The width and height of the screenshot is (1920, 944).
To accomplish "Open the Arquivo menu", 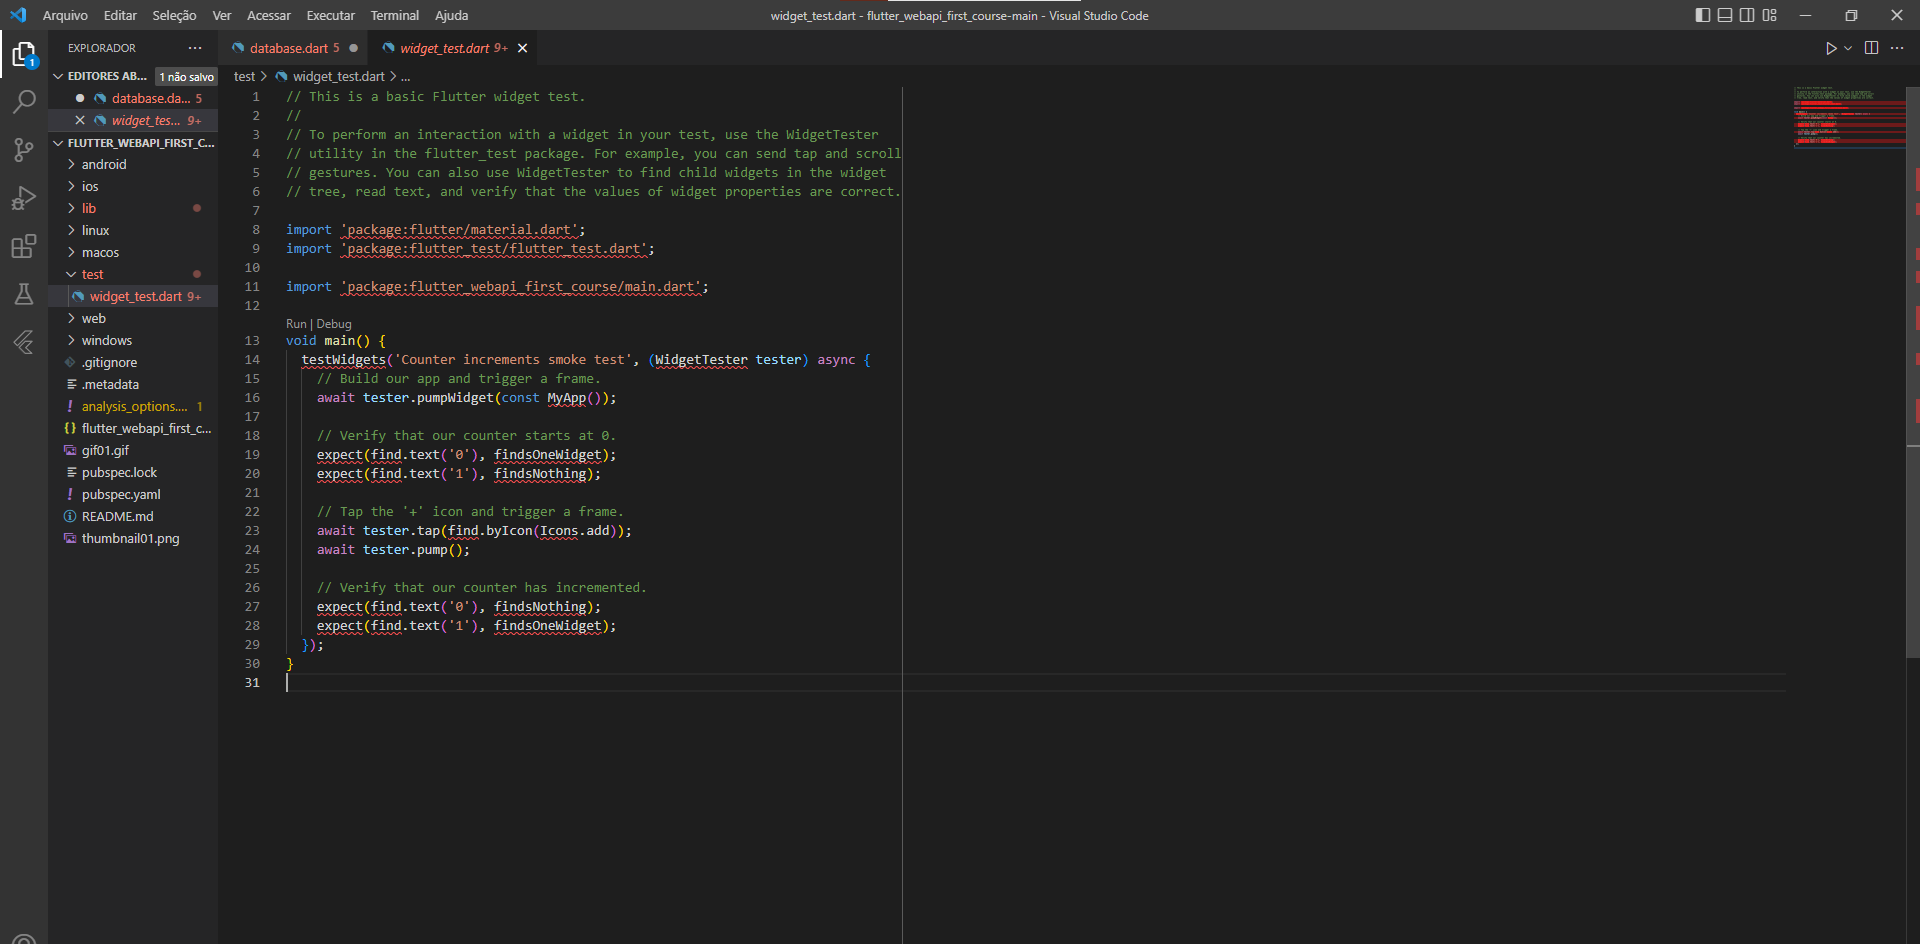I will pyautogui.click(x=65, y=15).
